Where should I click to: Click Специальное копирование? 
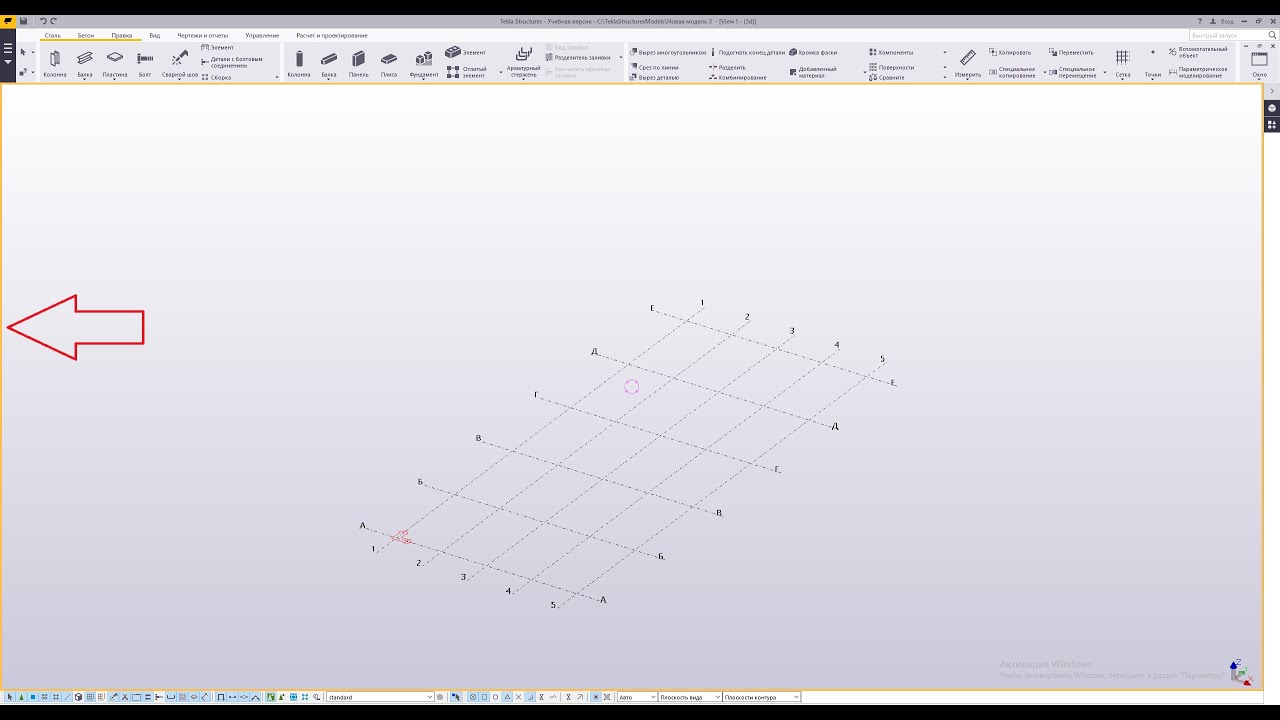coord(1013,72)
